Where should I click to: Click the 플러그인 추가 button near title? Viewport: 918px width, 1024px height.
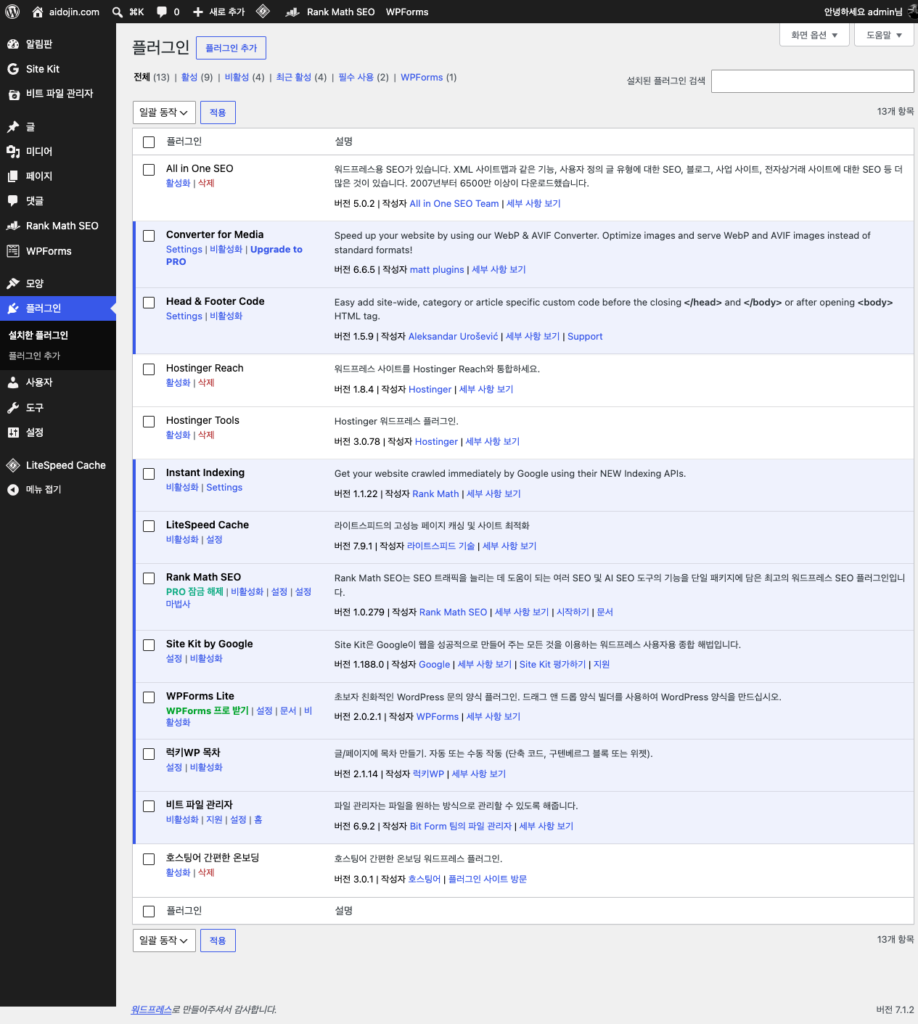click(x=231, y=48)
